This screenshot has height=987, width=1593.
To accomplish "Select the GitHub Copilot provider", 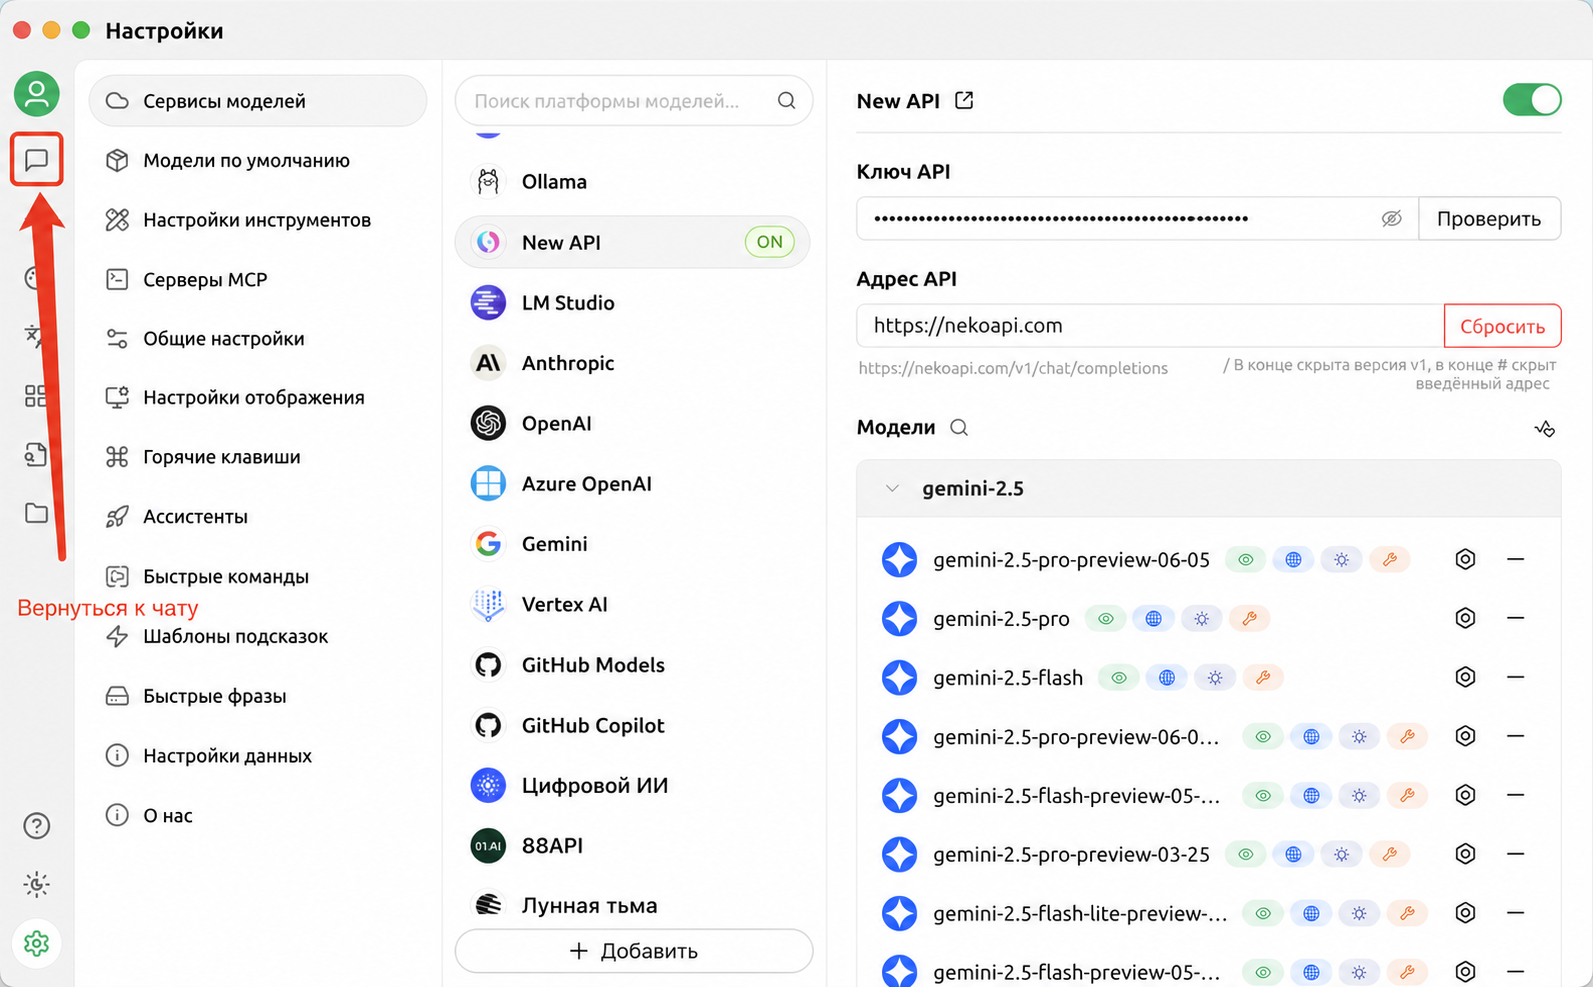I will click(633, 725).
